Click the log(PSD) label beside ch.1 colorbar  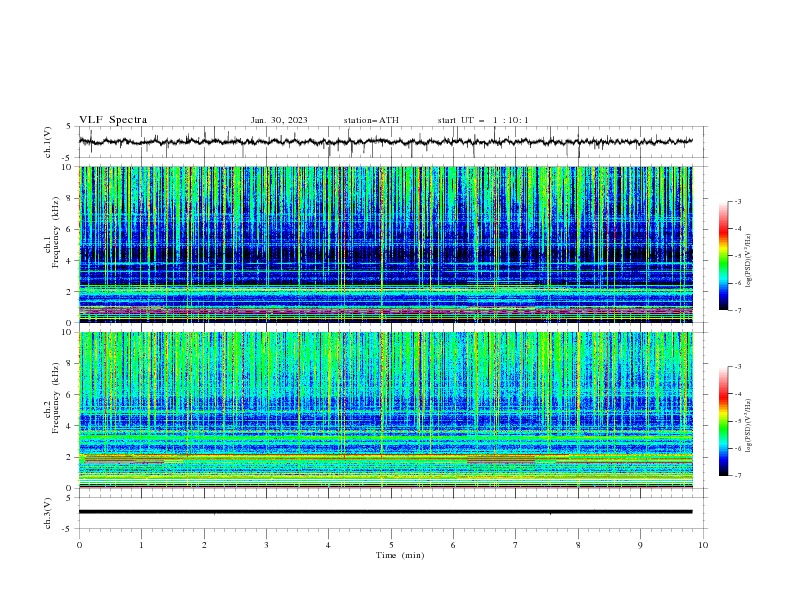click(749, 261)
